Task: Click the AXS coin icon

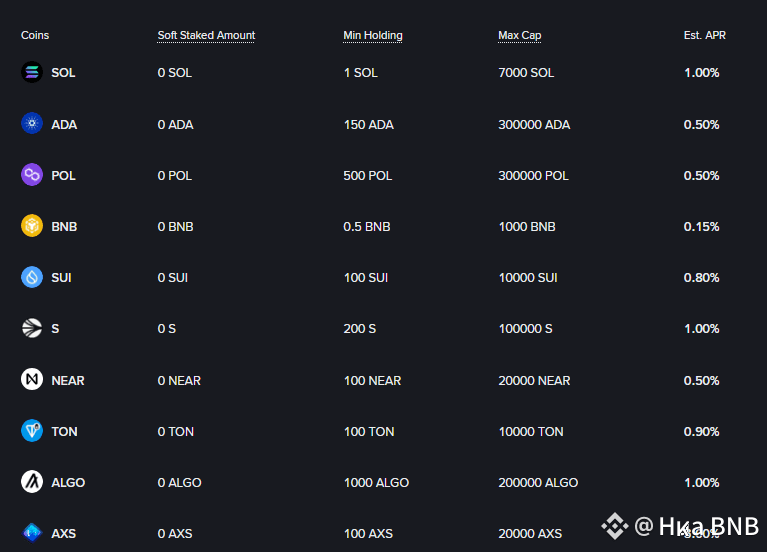Action: (x=32, y=532)
